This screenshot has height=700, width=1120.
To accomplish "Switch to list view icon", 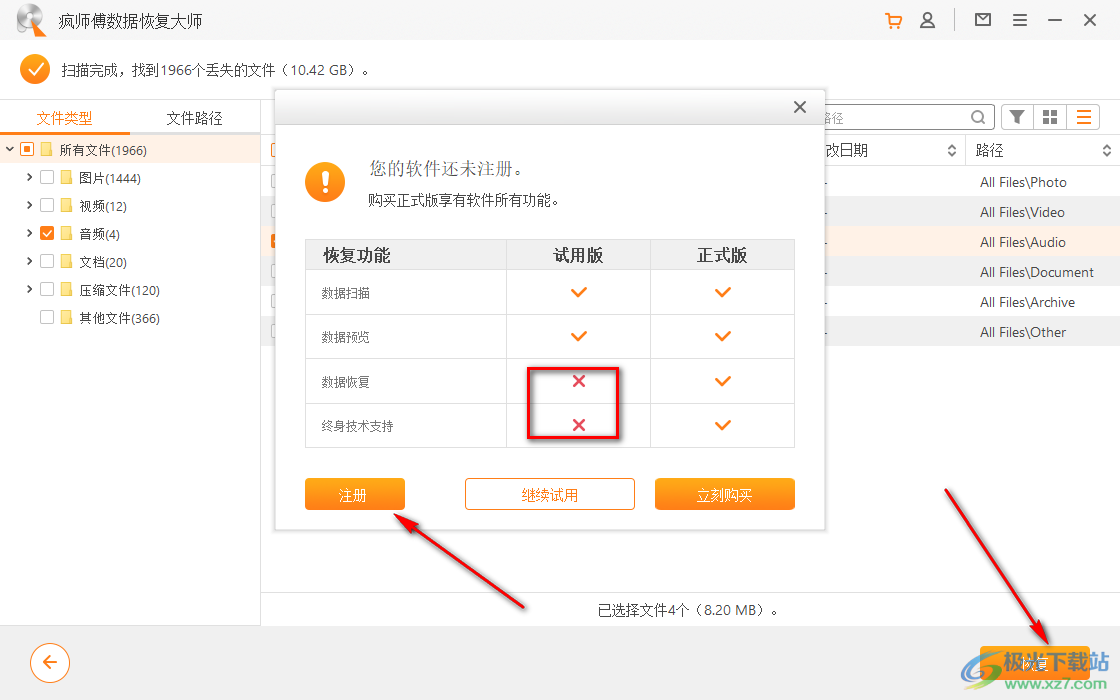I will (x=1084, y=117).
